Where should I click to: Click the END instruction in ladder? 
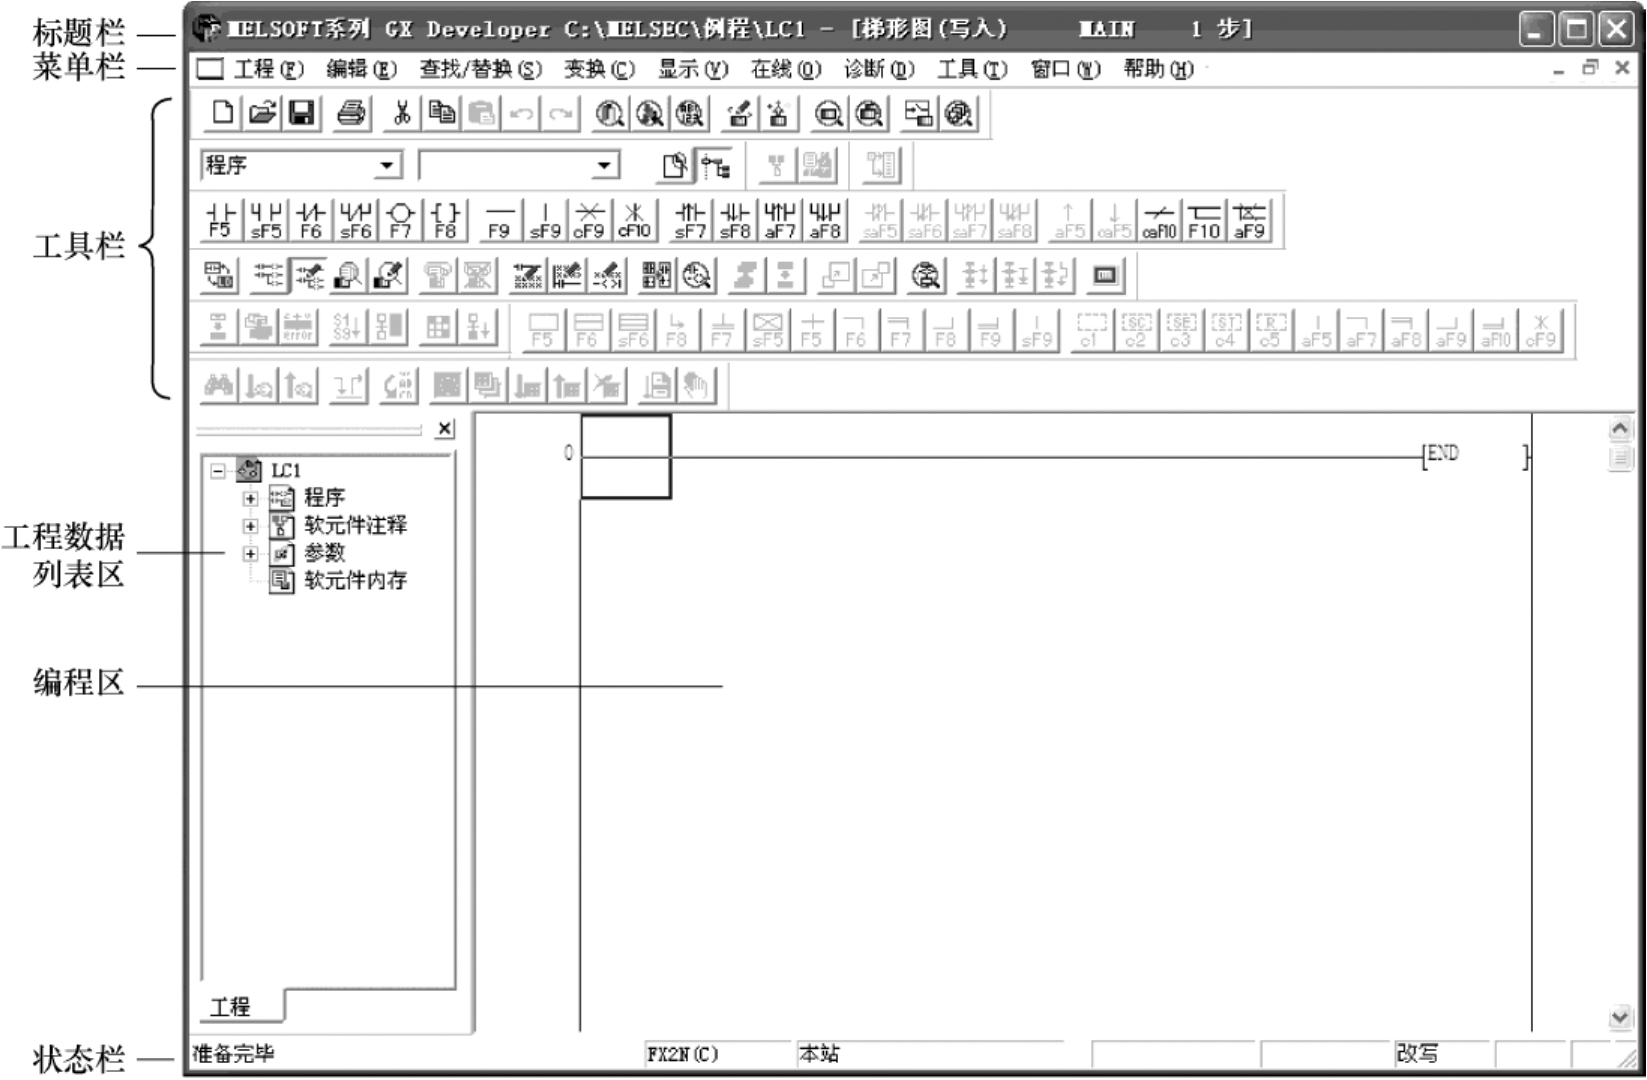1443,454
